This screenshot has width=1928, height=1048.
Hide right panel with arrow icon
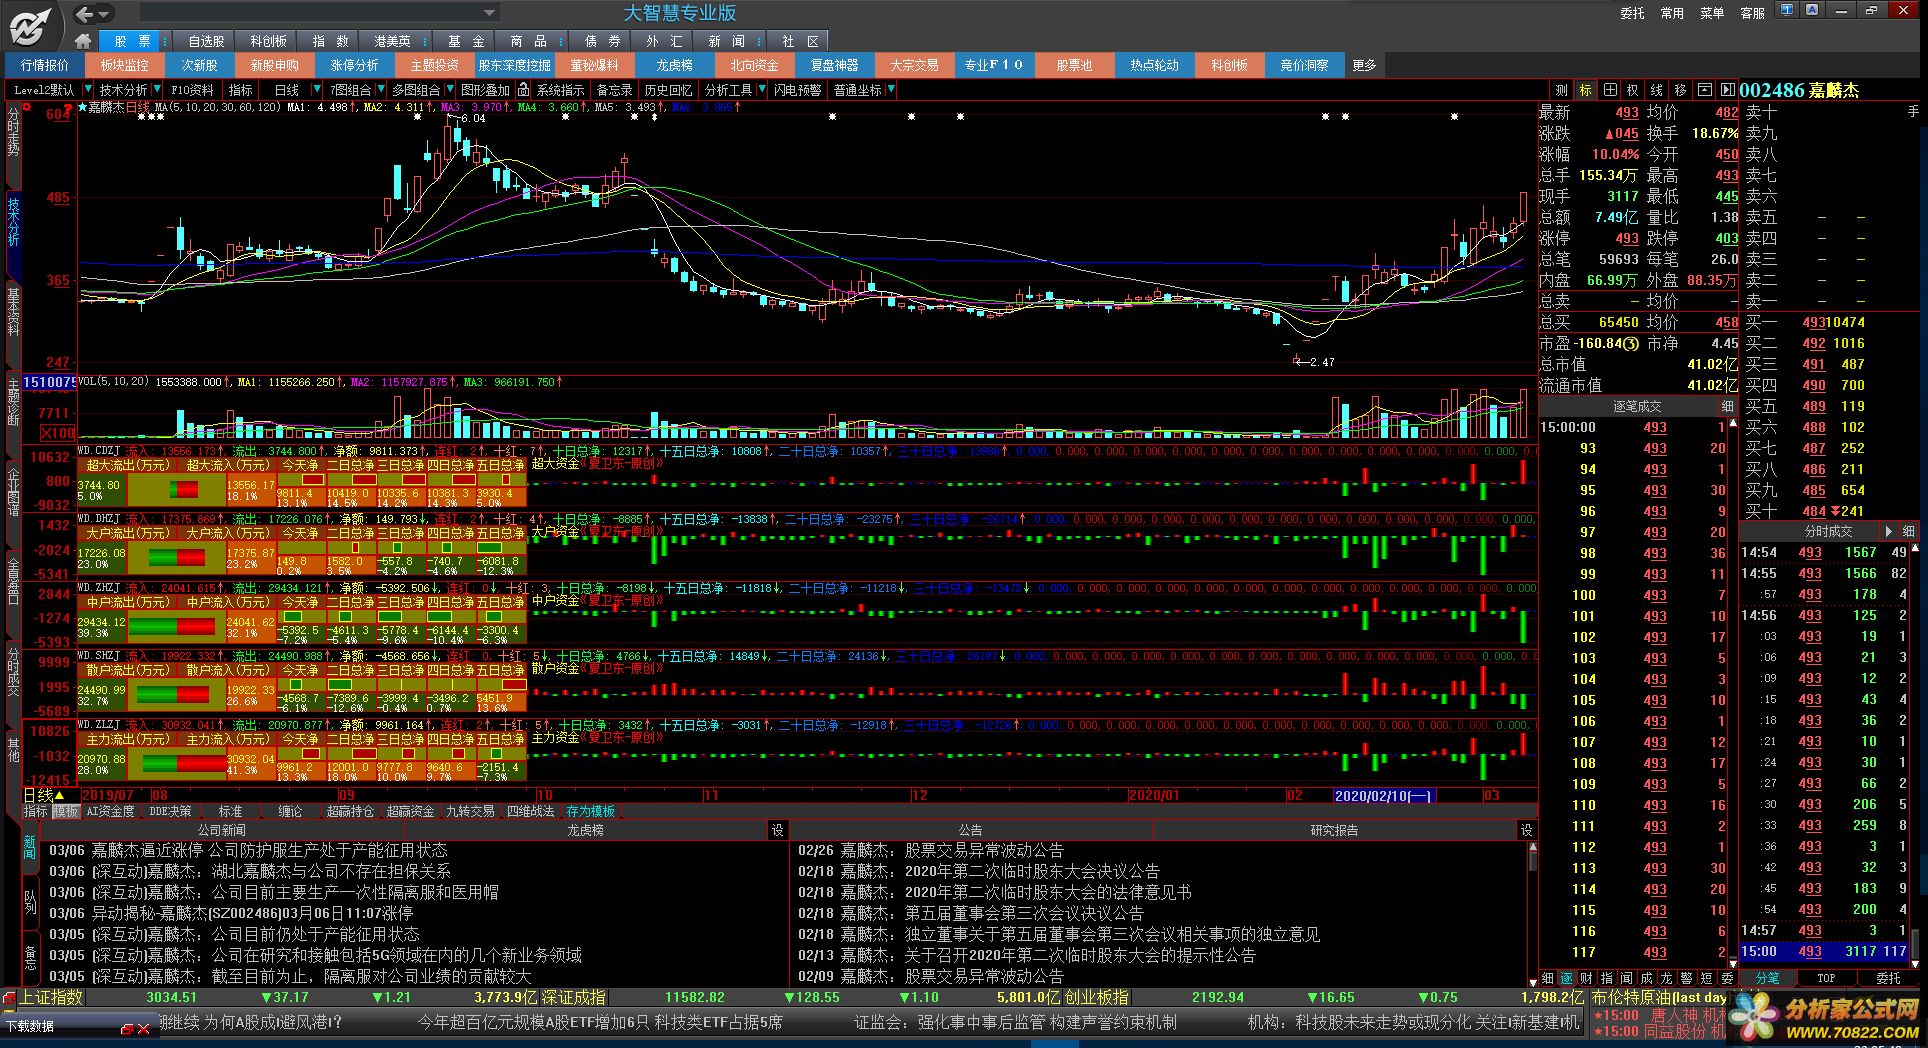click(1726, 90)
